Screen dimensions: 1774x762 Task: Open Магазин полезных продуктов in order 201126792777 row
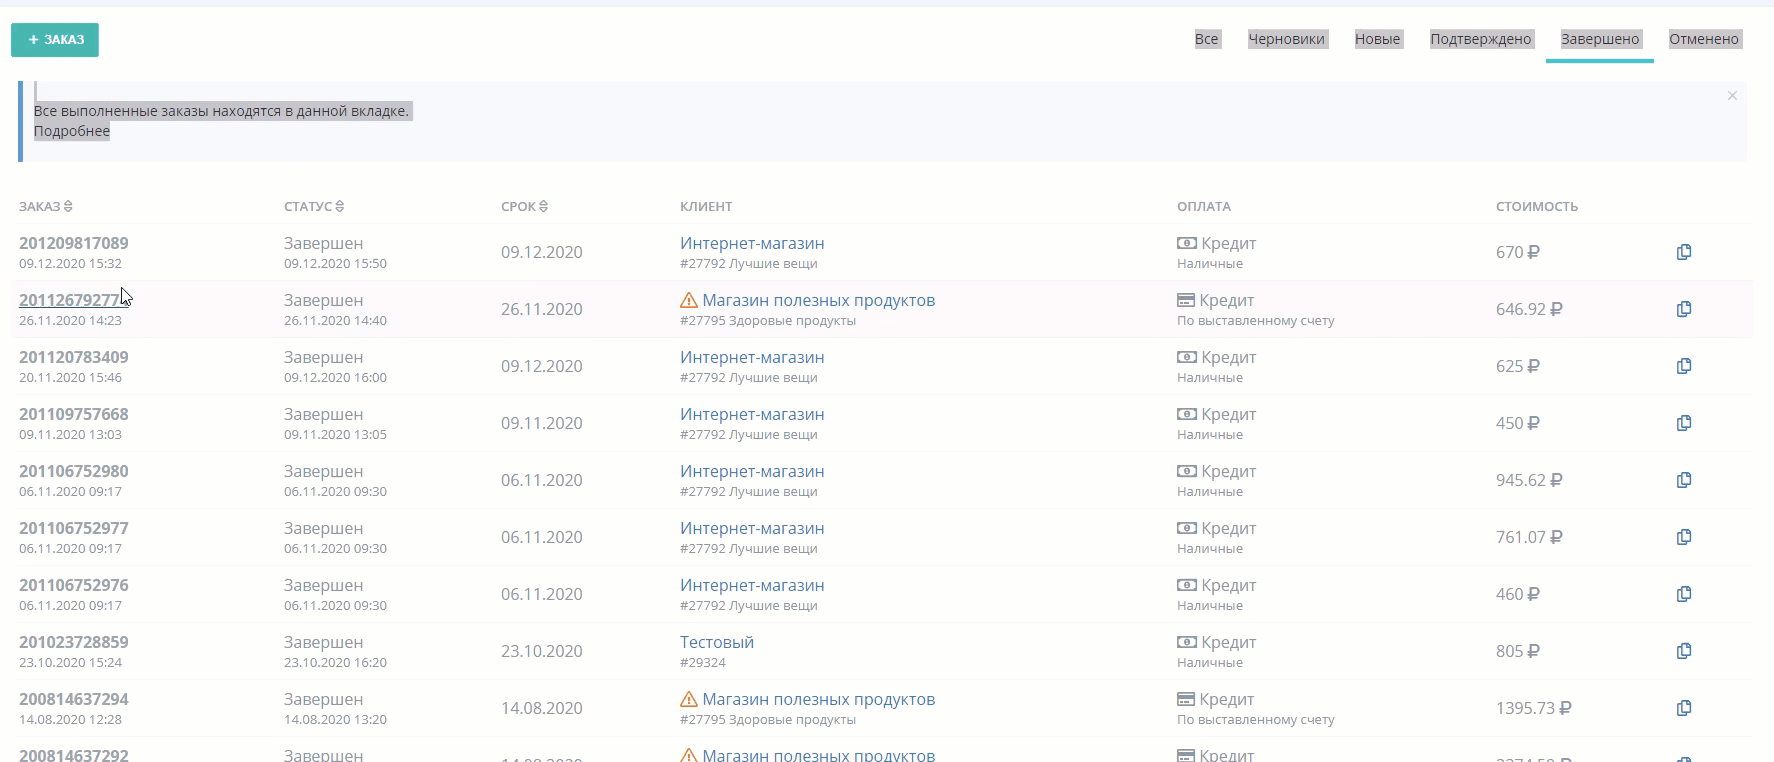pos(819,300)
